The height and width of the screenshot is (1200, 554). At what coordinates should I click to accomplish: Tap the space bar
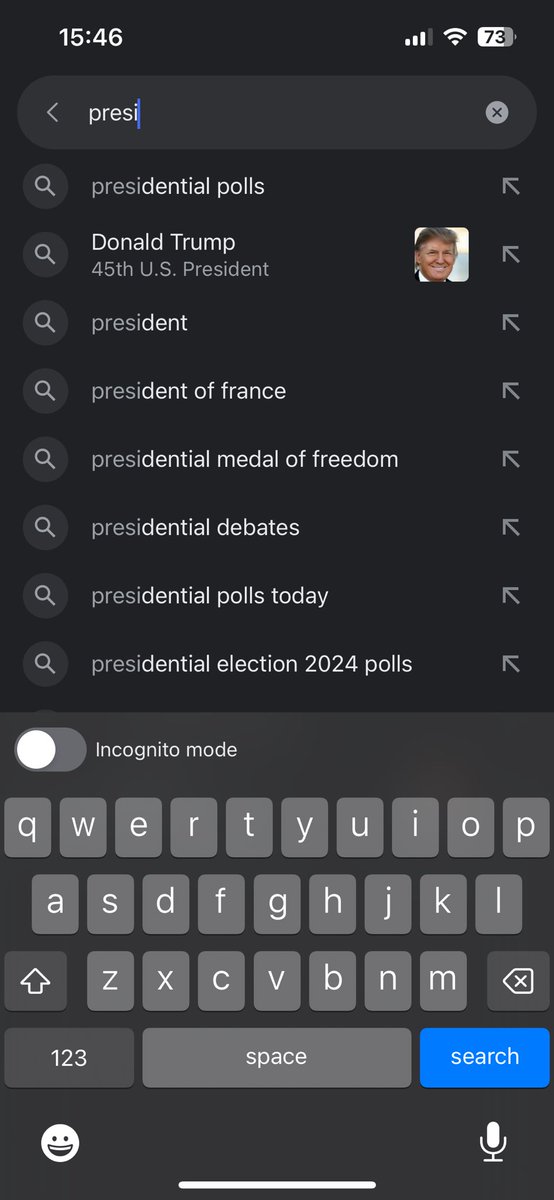276,1057
